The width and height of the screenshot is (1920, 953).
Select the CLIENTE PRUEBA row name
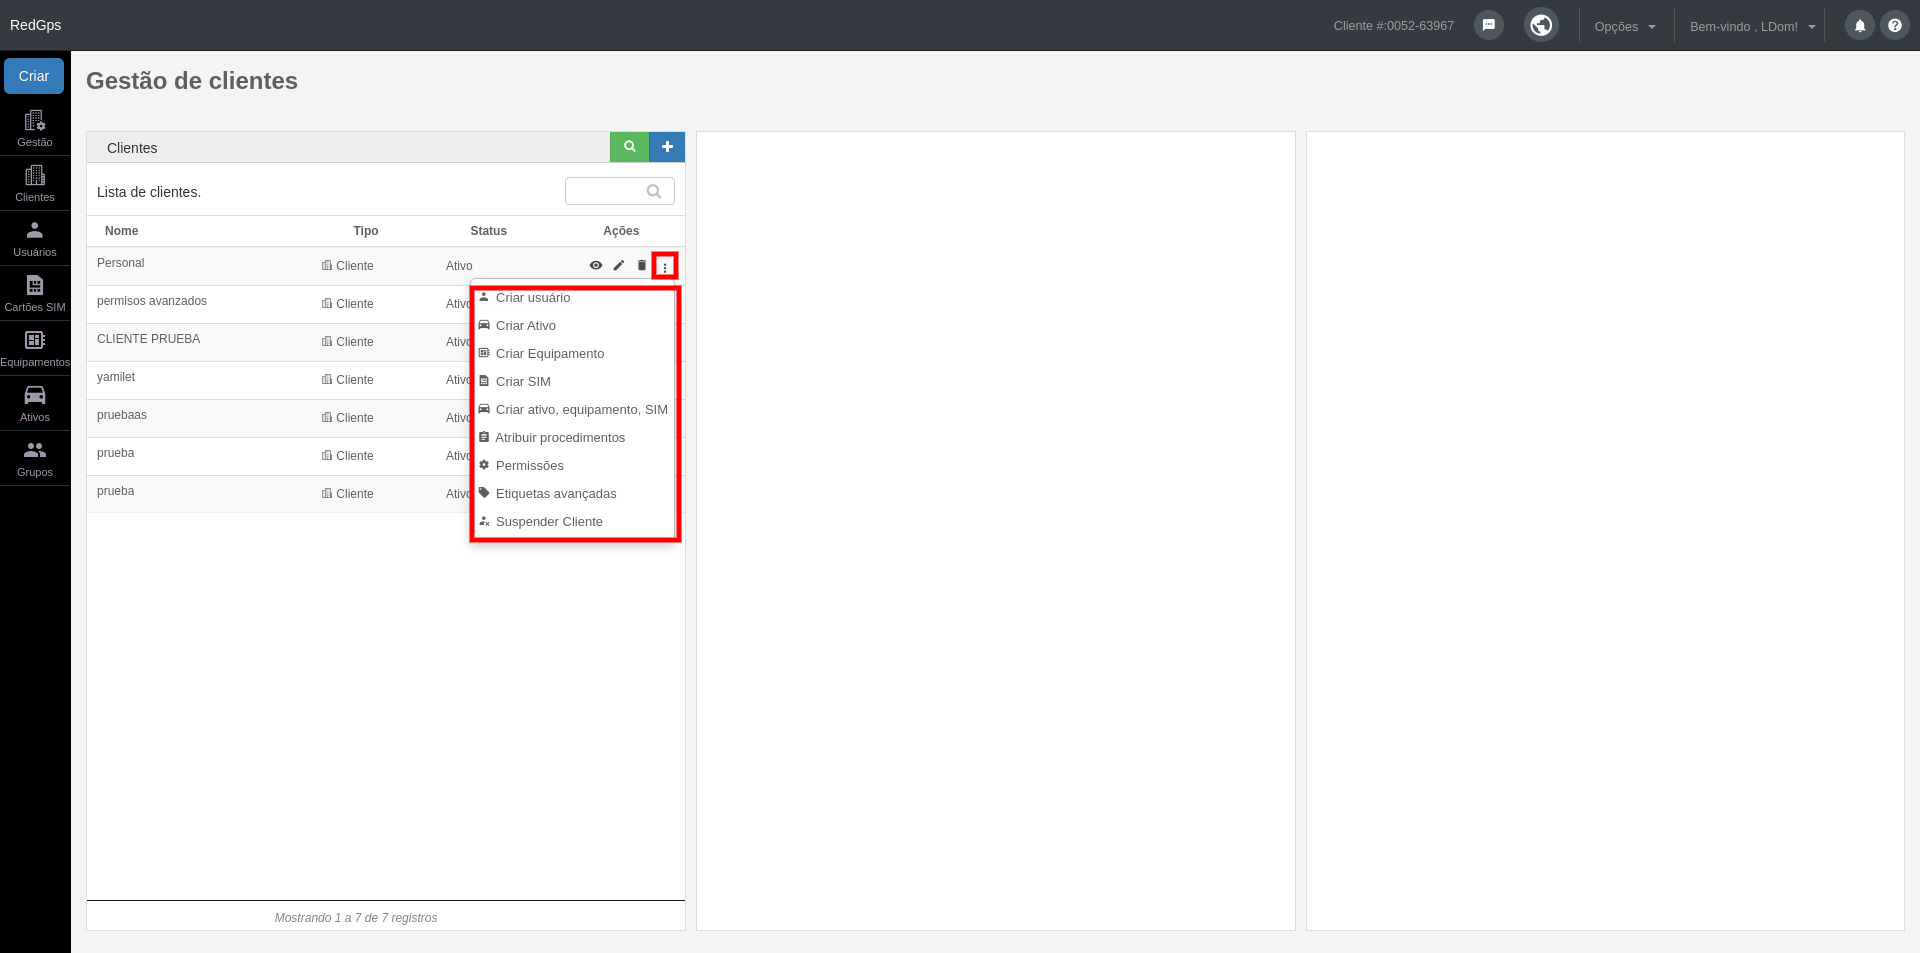pos(149,339)
